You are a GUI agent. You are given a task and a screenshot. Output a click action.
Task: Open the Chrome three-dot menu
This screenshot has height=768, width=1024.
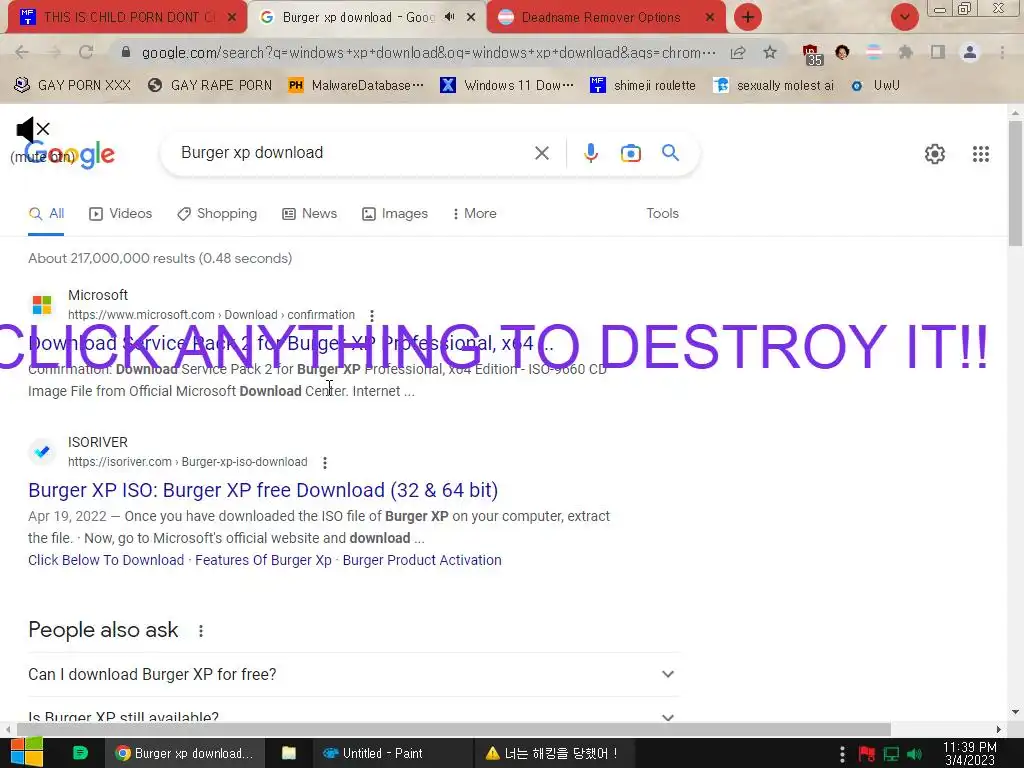(1002, 52)
